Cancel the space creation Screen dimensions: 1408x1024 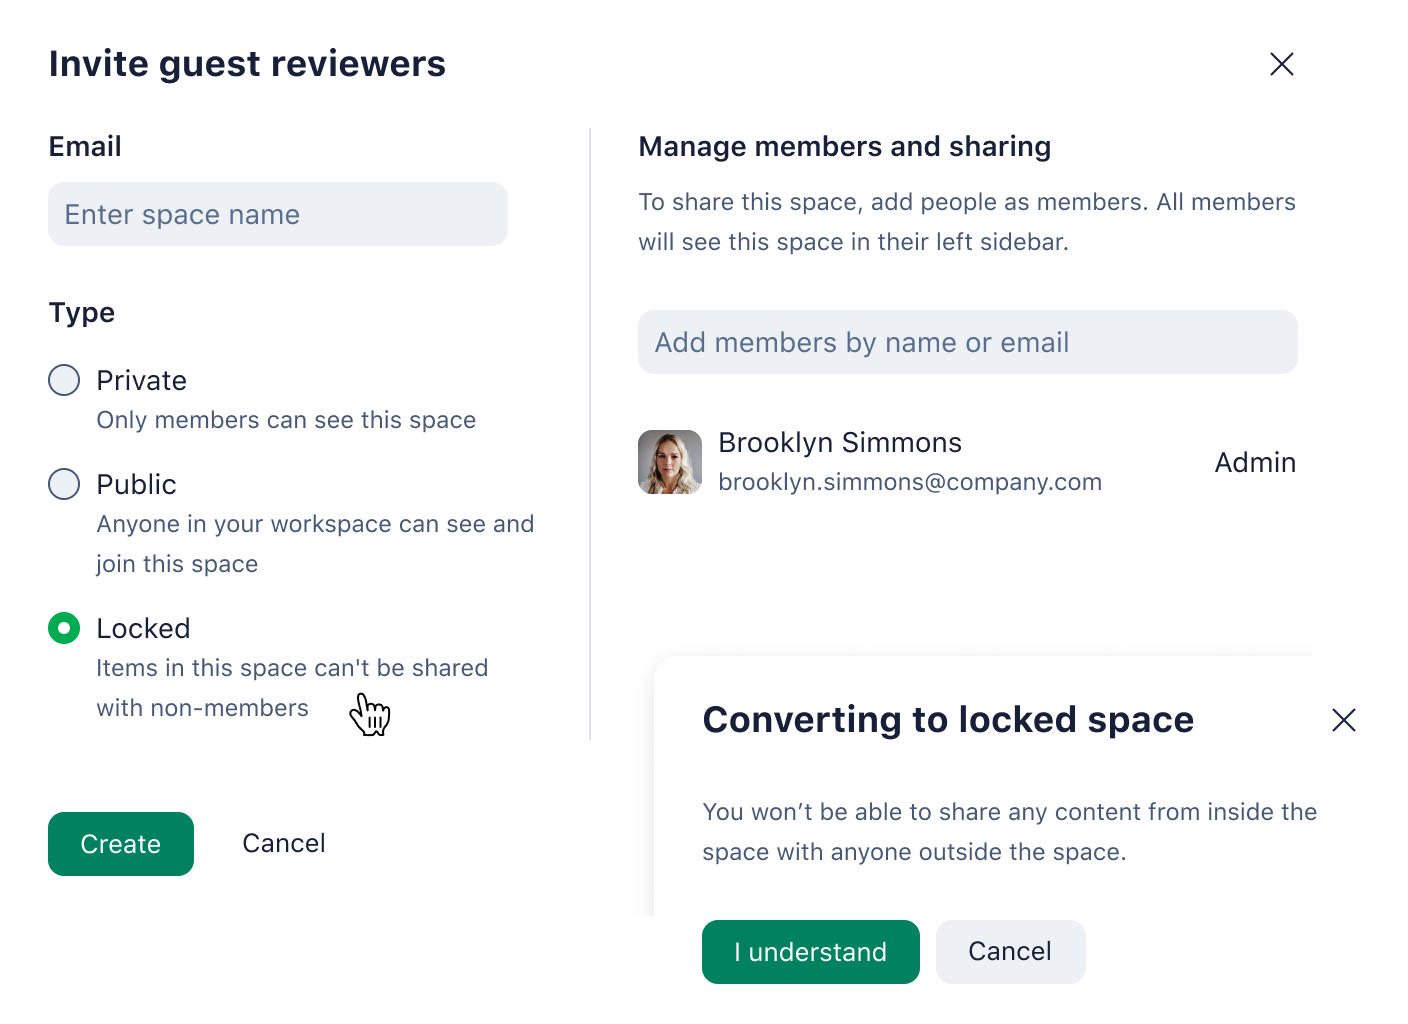(283, 843)
